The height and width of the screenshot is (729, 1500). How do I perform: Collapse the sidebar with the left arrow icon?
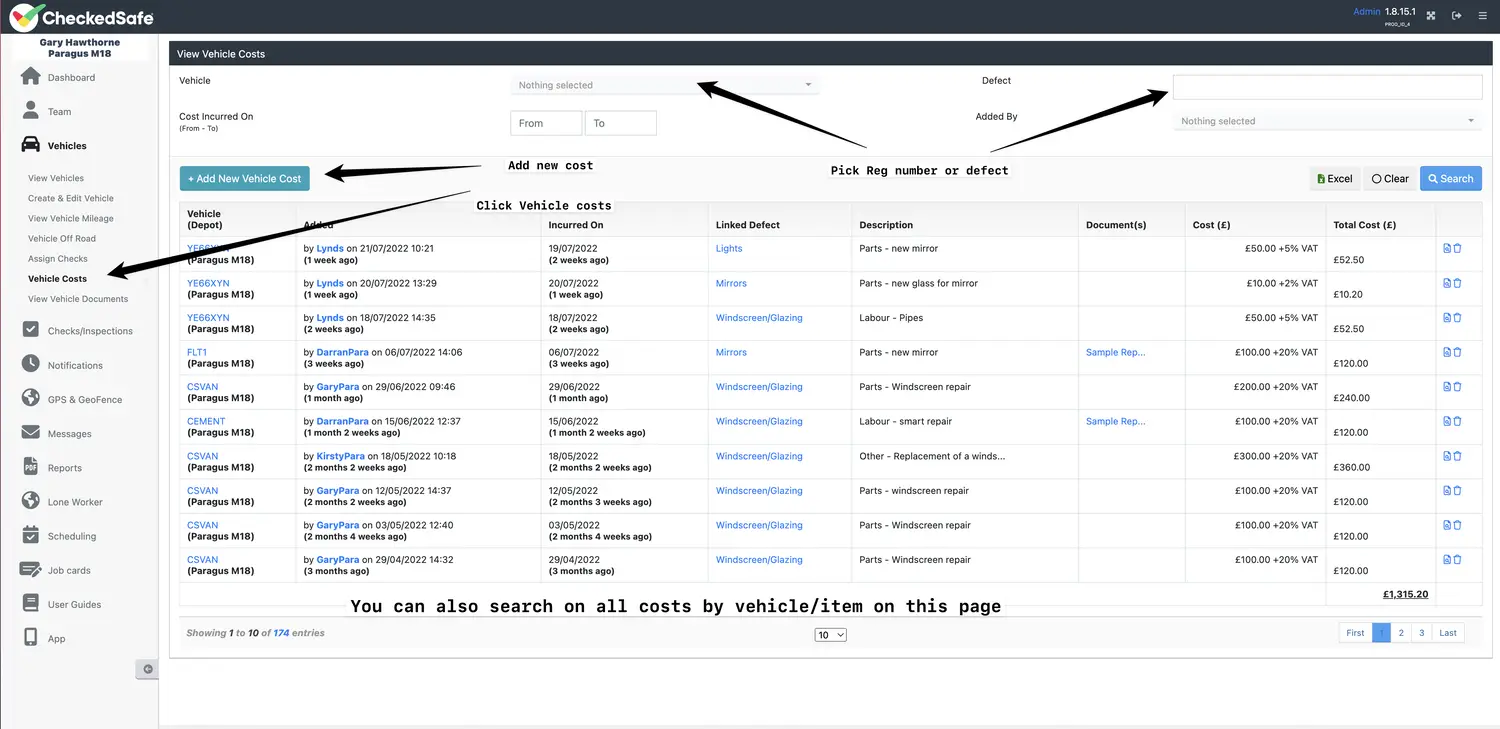click(147, 669)
